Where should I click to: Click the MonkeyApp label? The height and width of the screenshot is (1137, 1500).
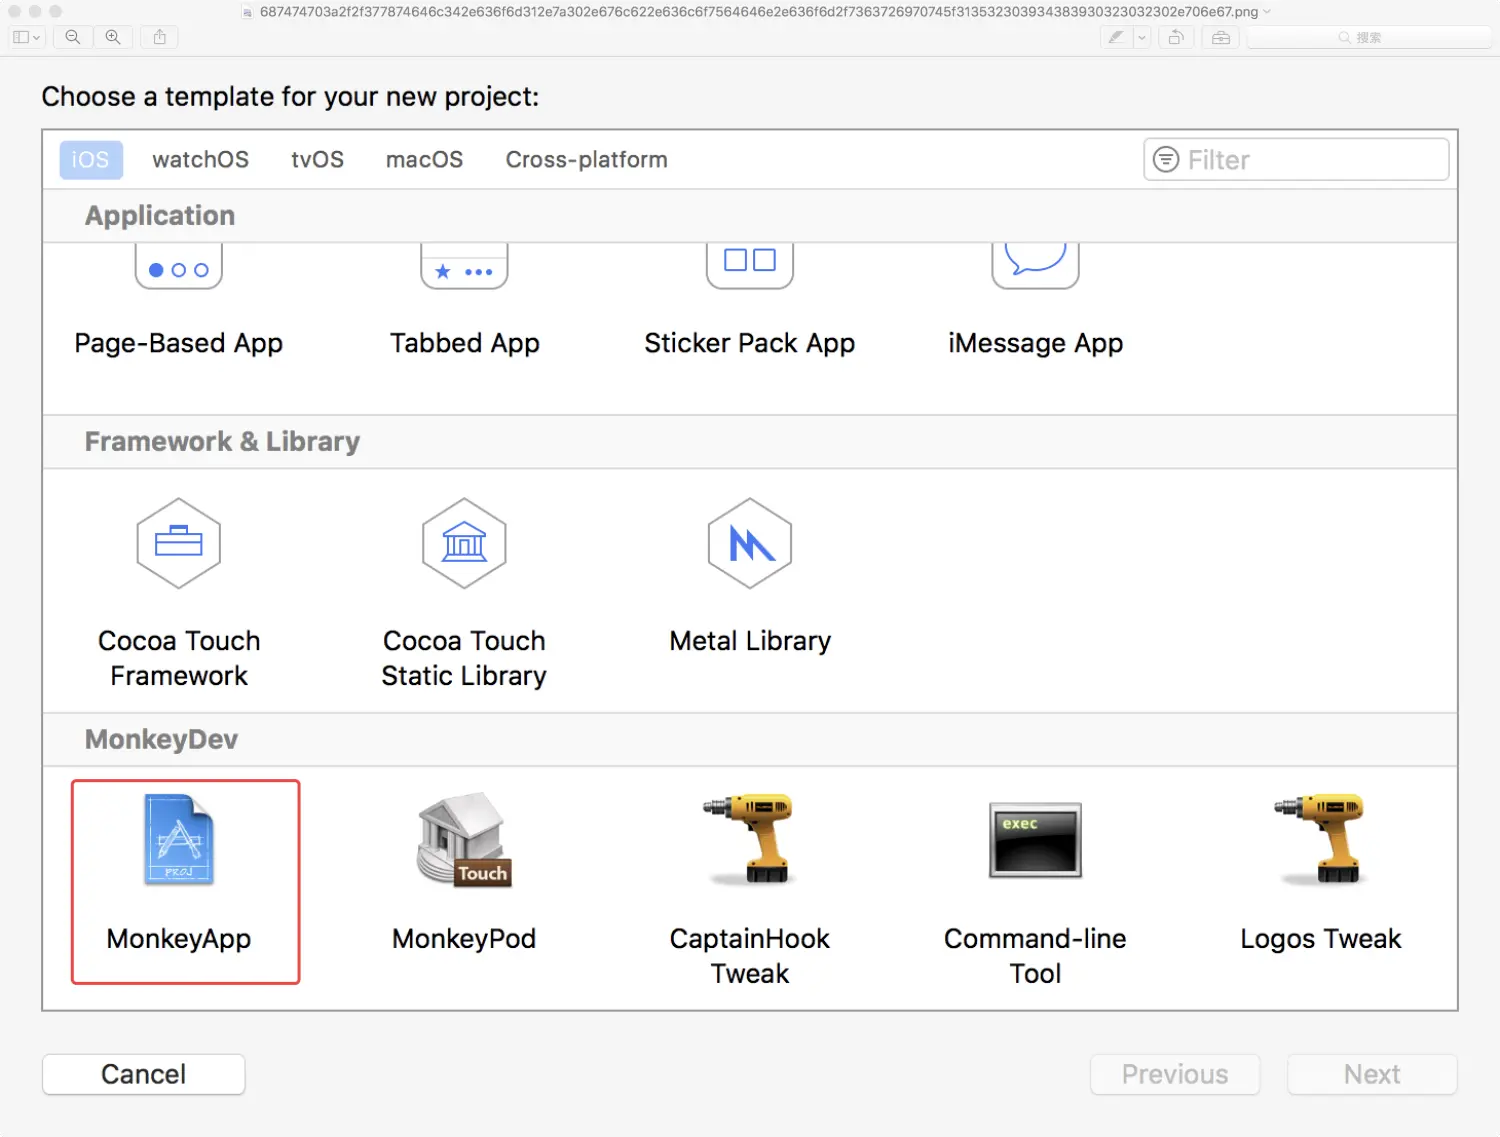179,939
